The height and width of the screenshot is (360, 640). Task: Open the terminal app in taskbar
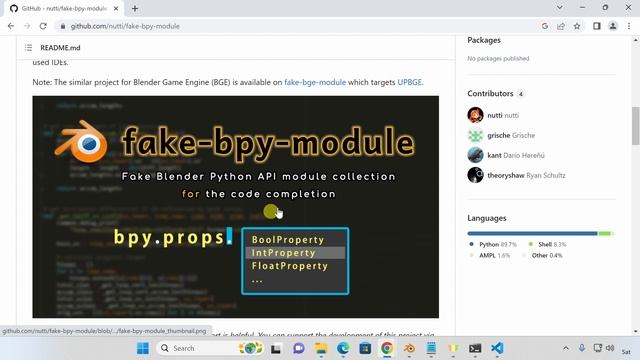click(475, 349)
